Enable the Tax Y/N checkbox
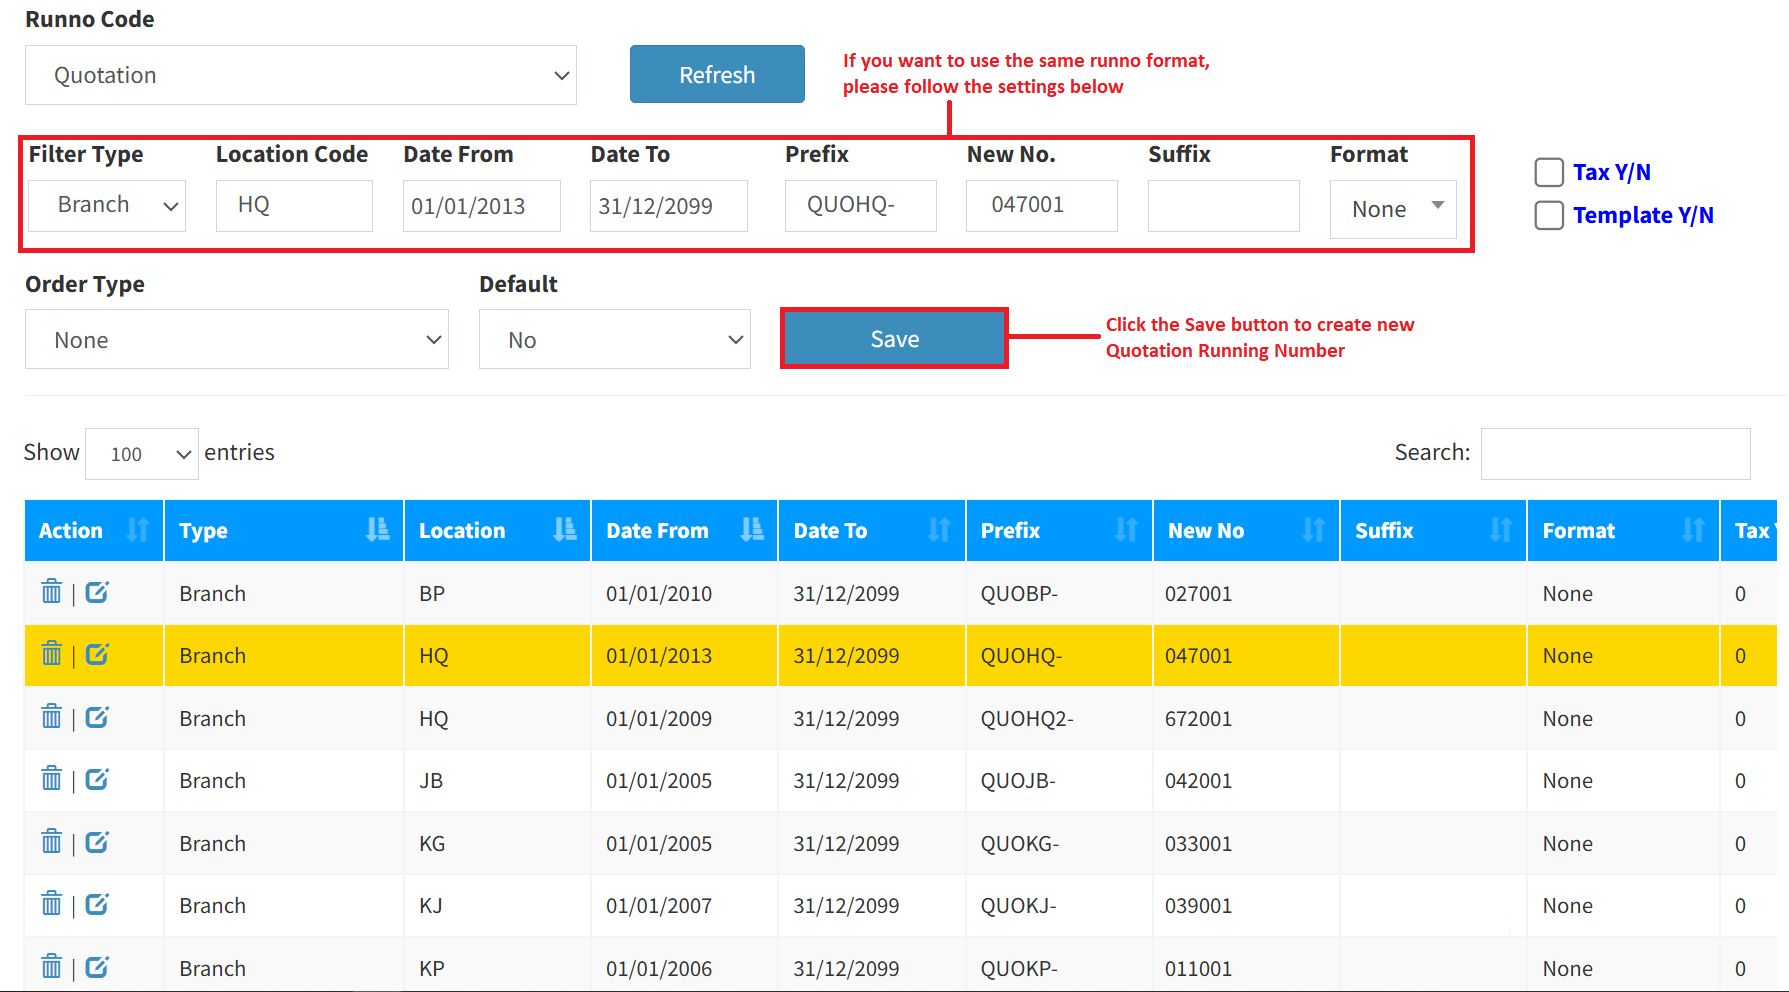Screen dimensions: 1789x992 coord(1549,172)
